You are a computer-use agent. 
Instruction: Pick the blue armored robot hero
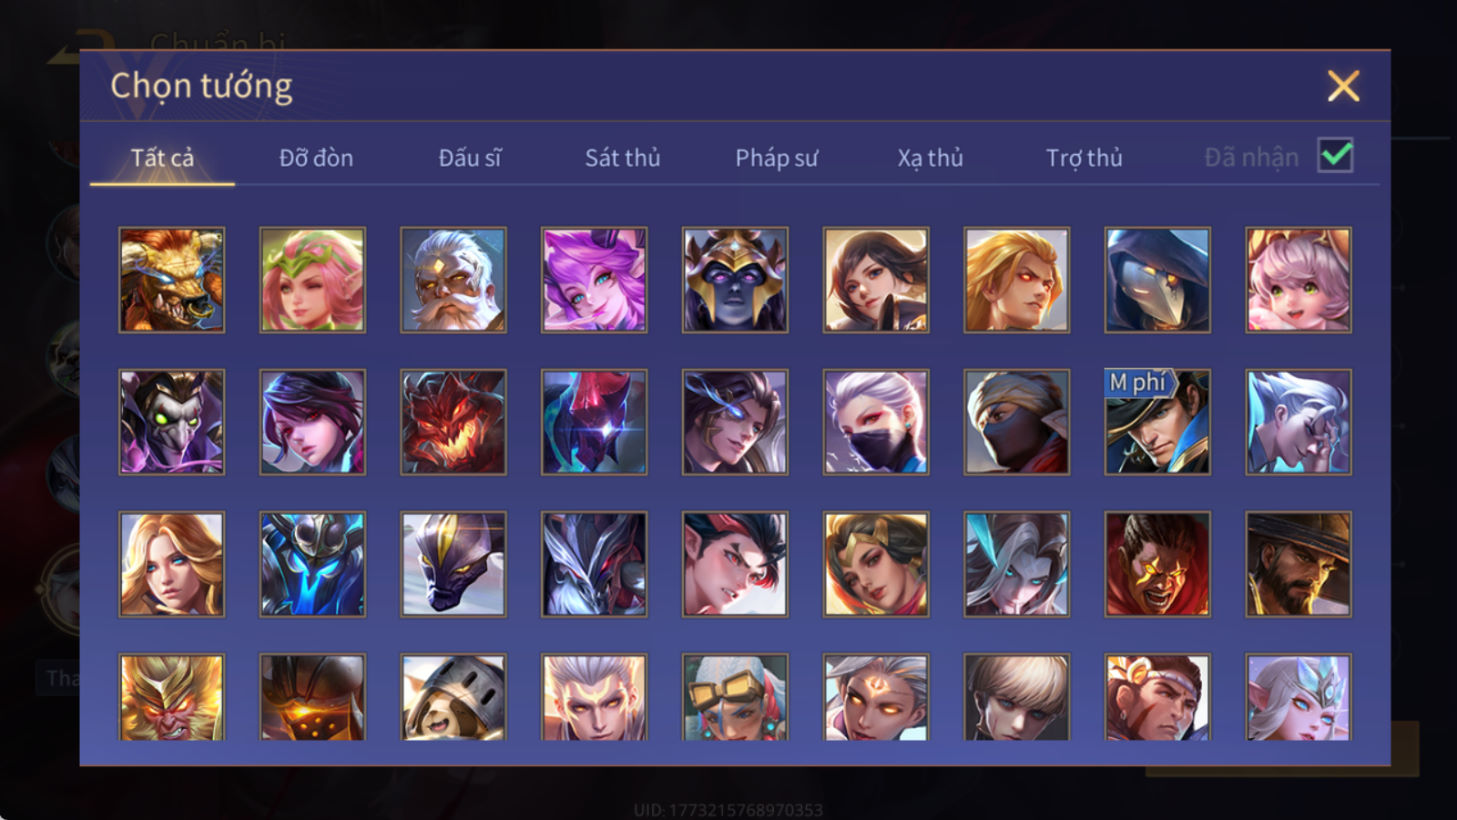(312, 564)
